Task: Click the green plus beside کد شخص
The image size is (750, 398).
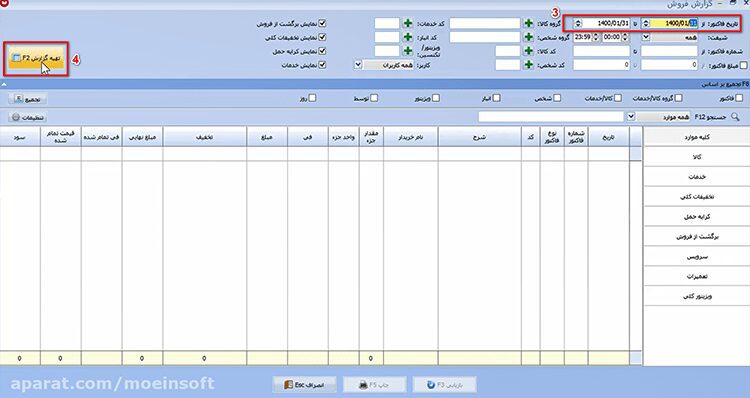Action: pos(529,65)
